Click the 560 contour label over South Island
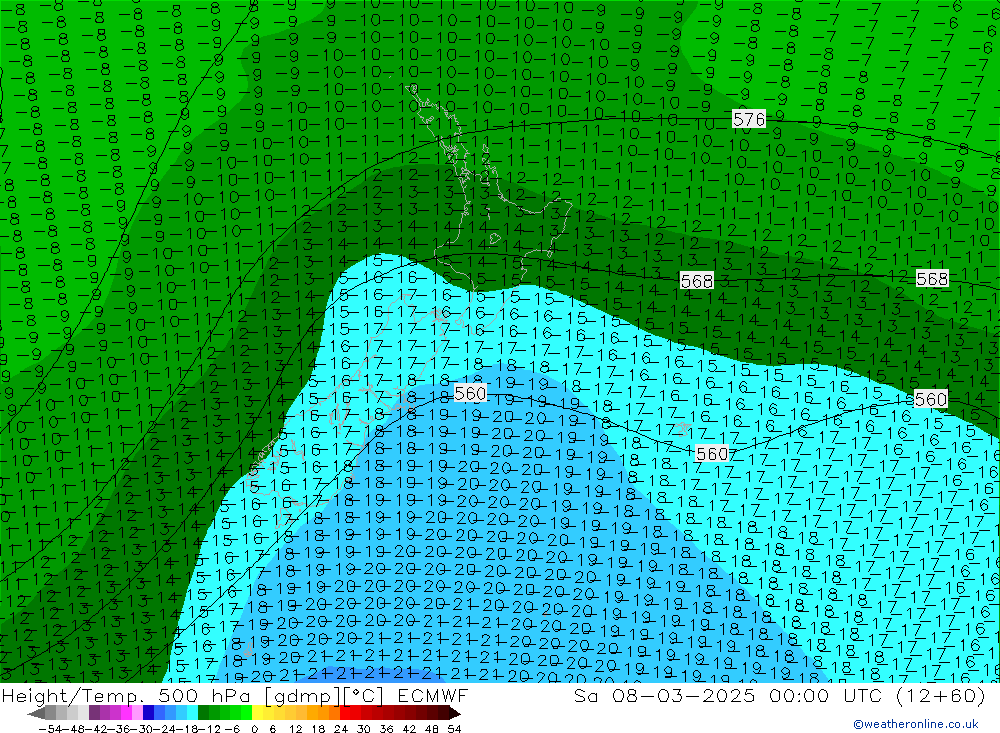 point(470,393)
